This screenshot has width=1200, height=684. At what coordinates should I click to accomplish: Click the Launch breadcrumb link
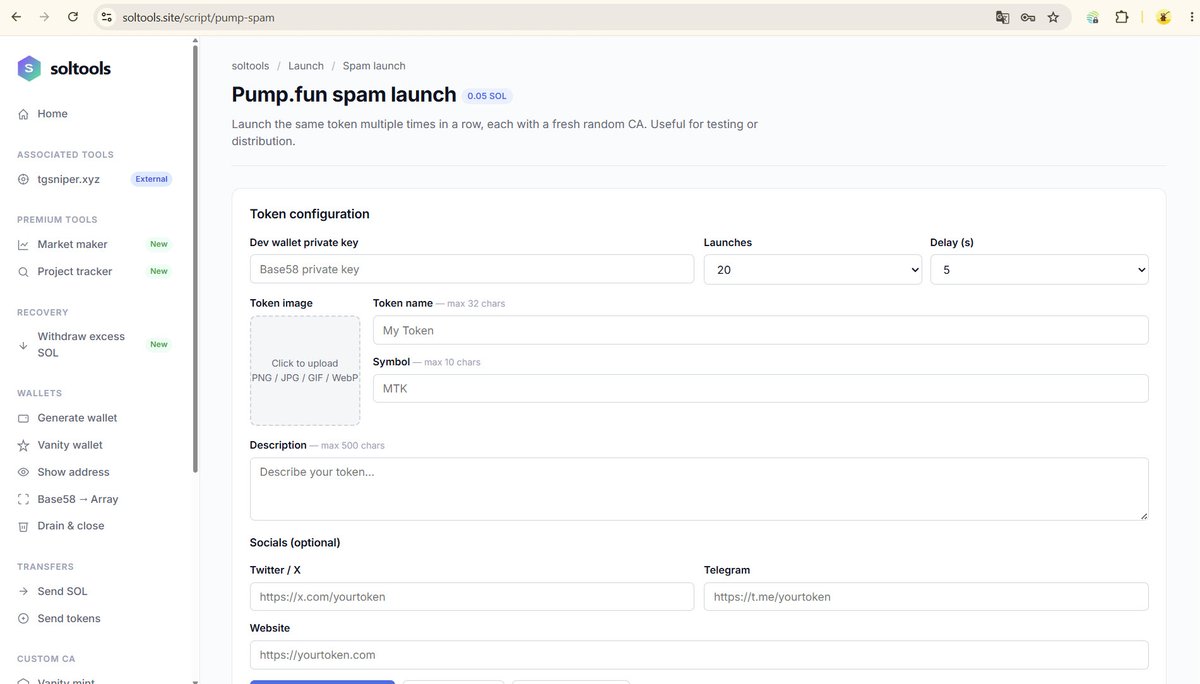point(306,66)
